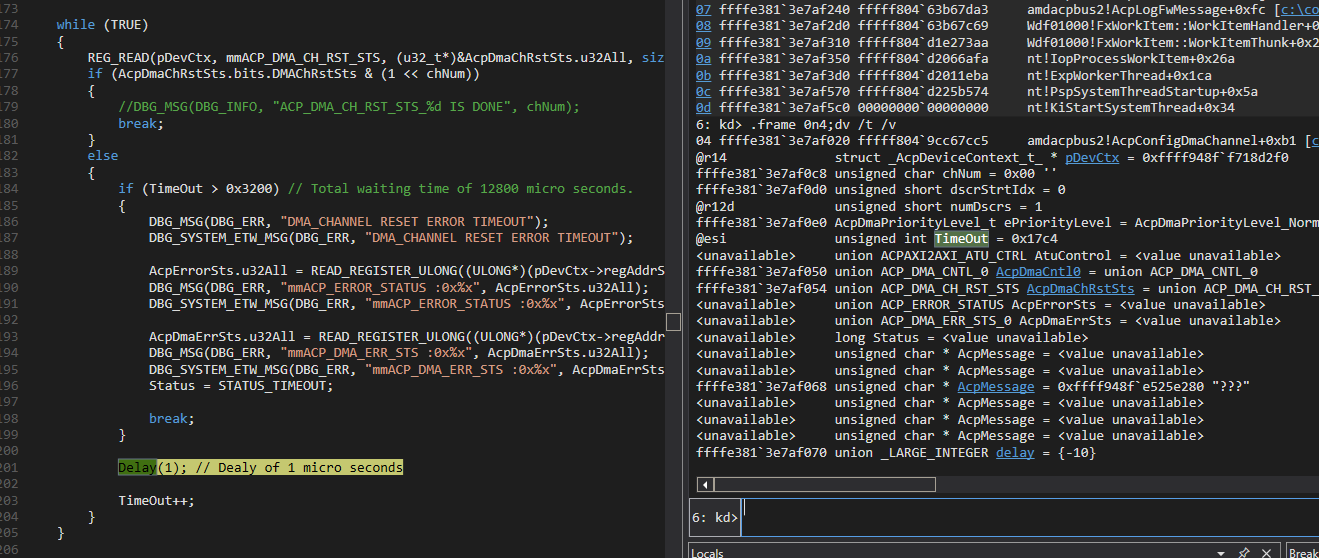Select stack frame 0c link
The height and width of the screenshot is (558, 1319).
[703, 91]
